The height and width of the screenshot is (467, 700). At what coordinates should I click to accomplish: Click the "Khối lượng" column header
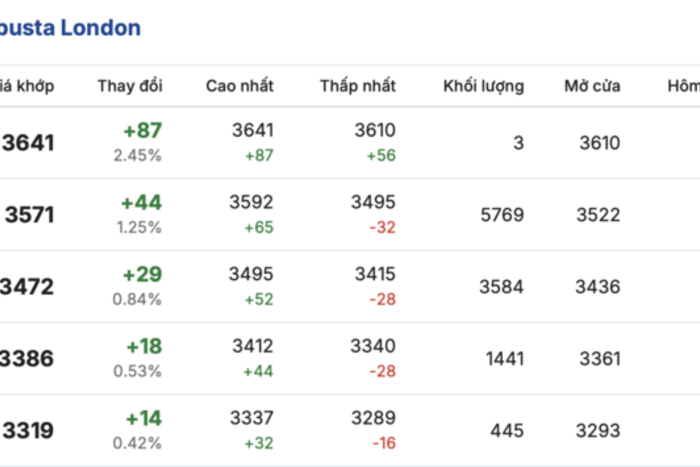click(x=483, y=86)
